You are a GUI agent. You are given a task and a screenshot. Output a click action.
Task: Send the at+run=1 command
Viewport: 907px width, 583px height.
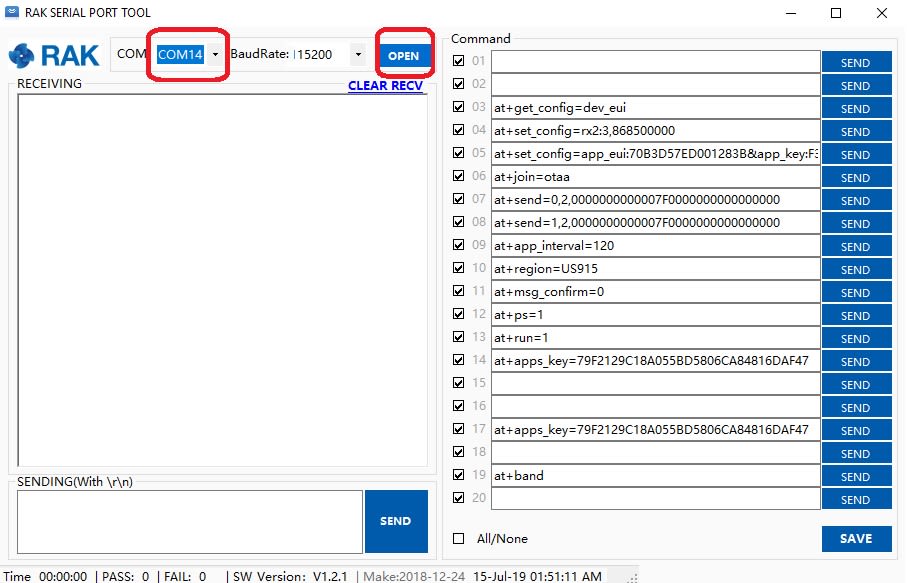pos(856,339)
